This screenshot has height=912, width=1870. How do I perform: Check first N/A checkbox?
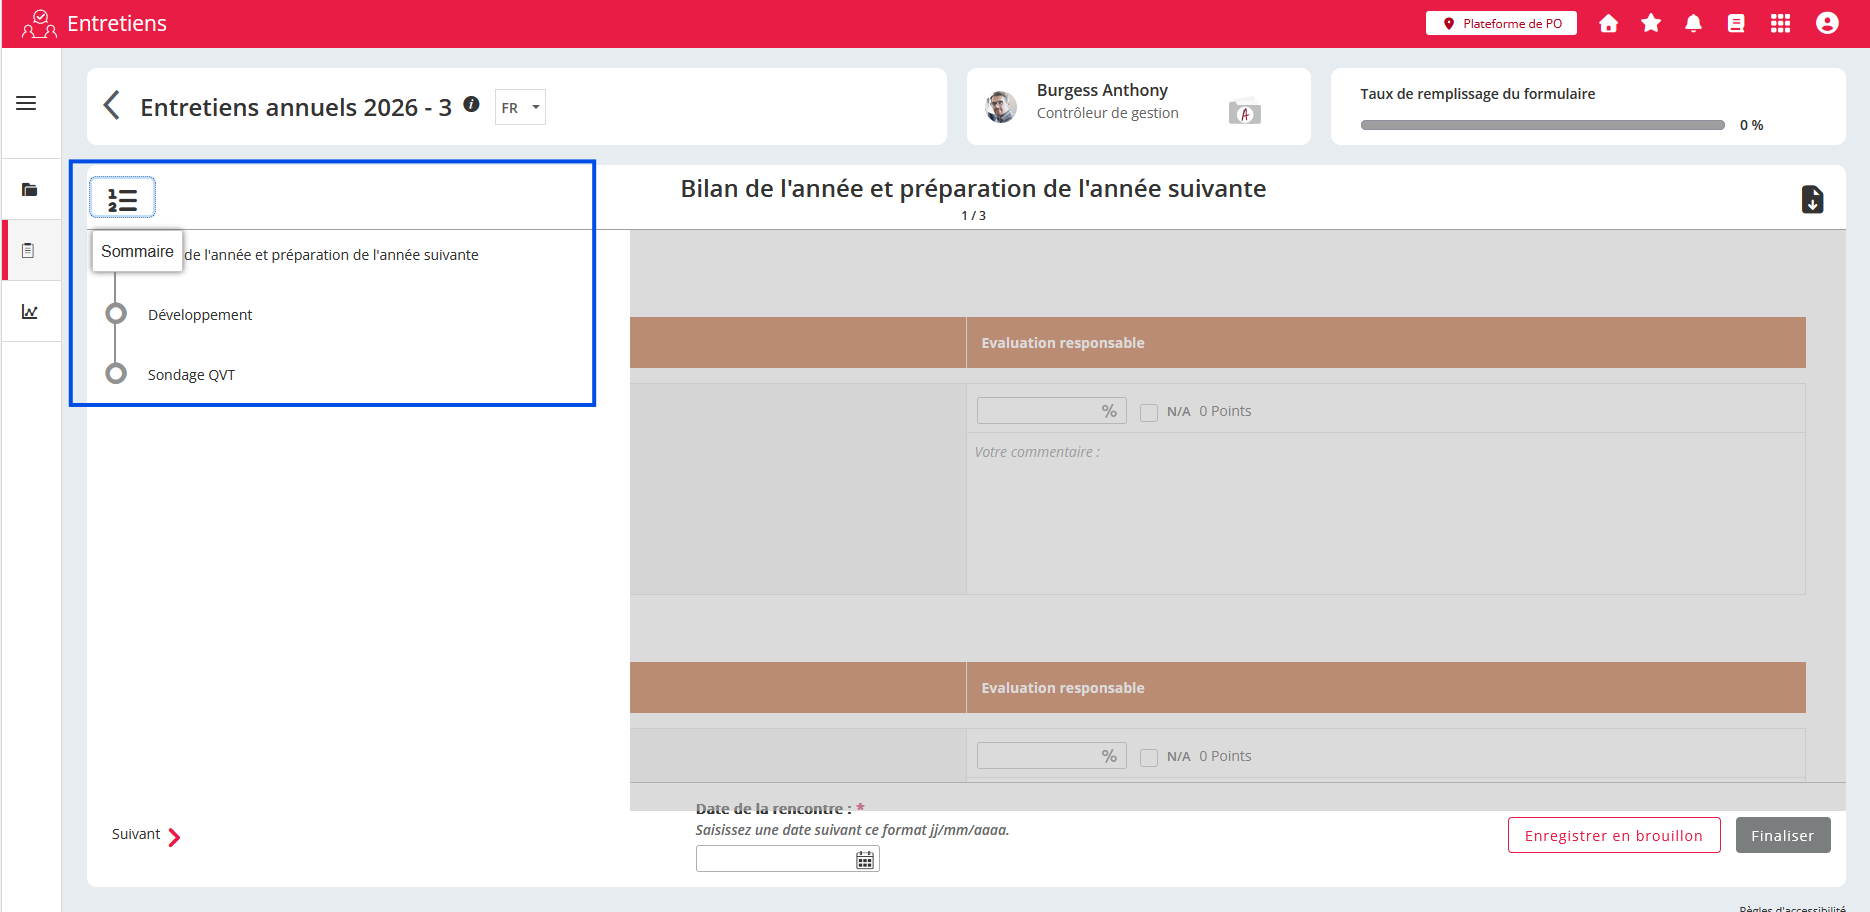(1149, 412)
